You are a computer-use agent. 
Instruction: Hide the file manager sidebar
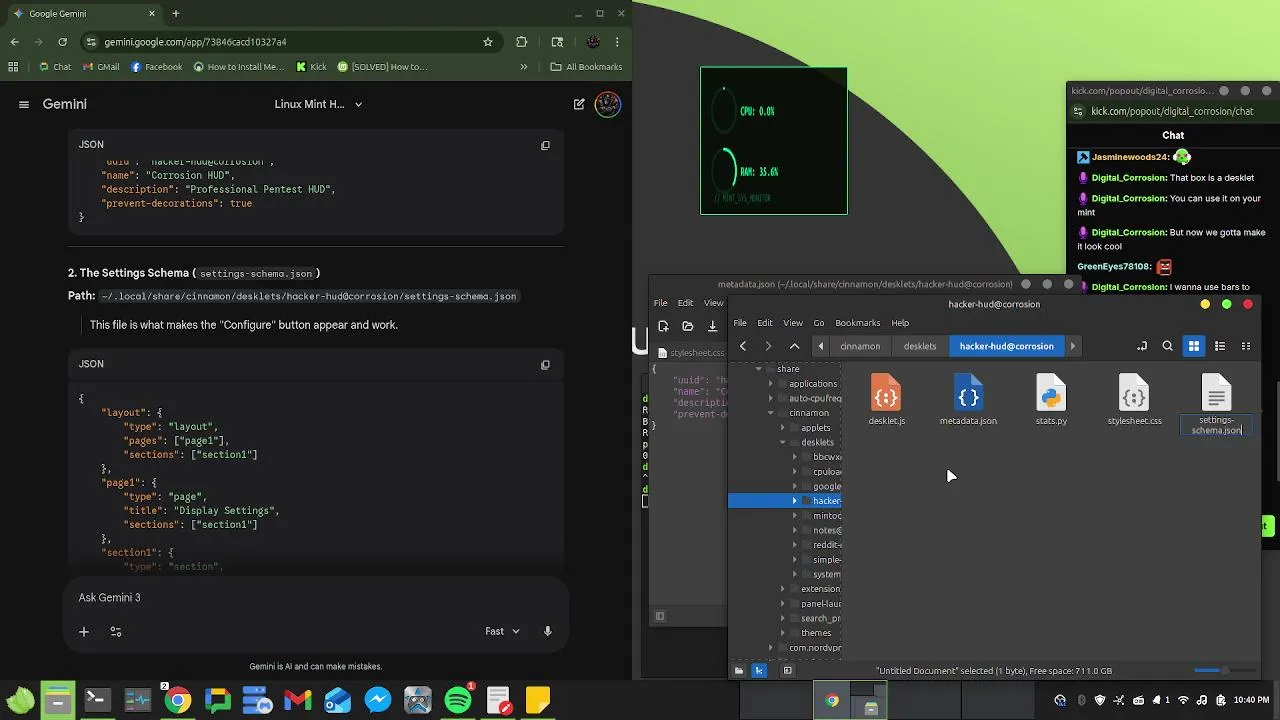788,671
